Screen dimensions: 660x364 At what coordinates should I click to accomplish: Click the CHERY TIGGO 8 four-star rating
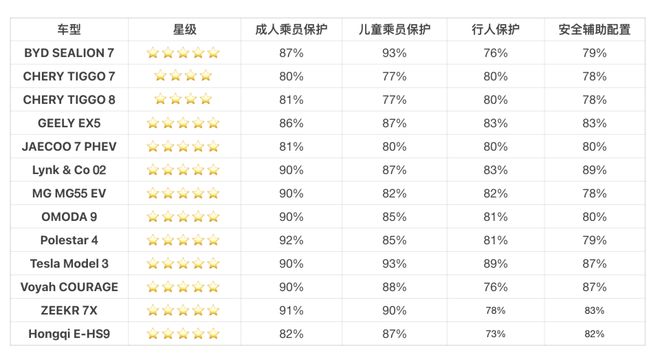coord(183,99)
